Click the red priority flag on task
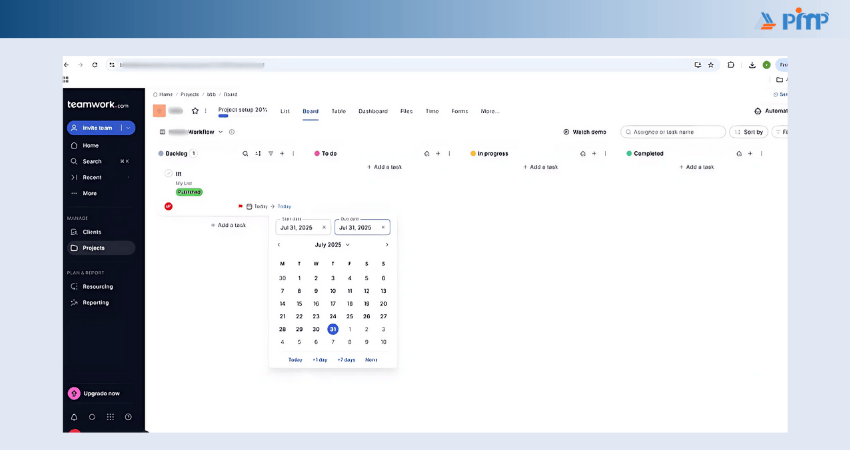 click(x=240, y=207)
